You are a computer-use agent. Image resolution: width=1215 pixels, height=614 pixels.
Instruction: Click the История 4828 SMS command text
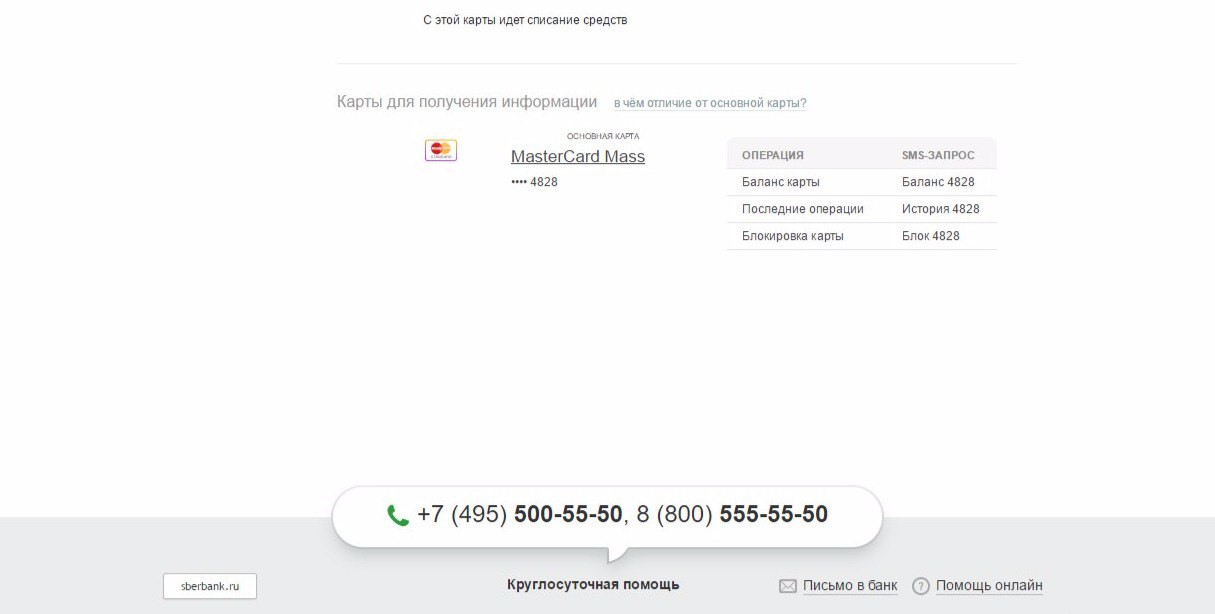pyautogui.click(x=941, y=209)
